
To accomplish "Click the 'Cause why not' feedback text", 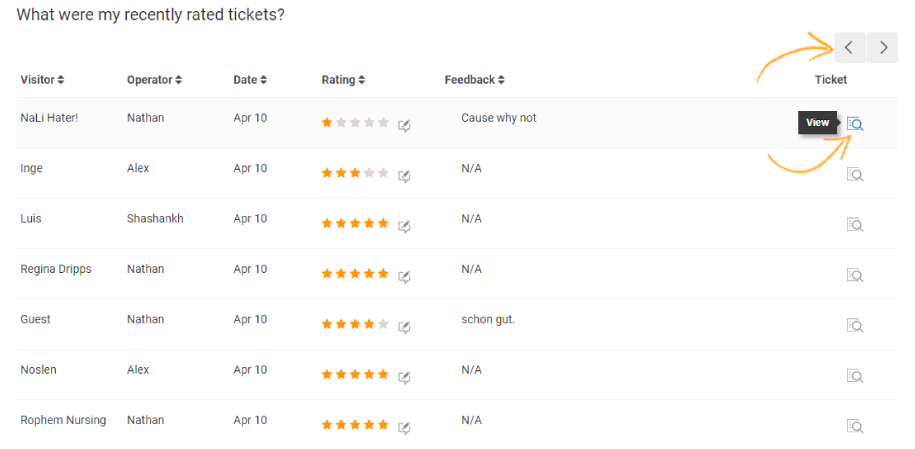I will coord(499,118).
